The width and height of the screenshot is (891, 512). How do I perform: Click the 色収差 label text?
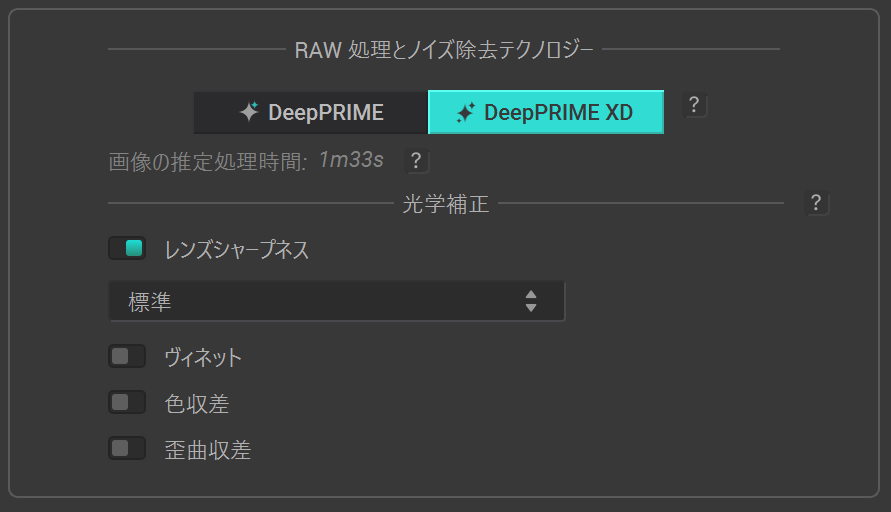tap(197, 404)
